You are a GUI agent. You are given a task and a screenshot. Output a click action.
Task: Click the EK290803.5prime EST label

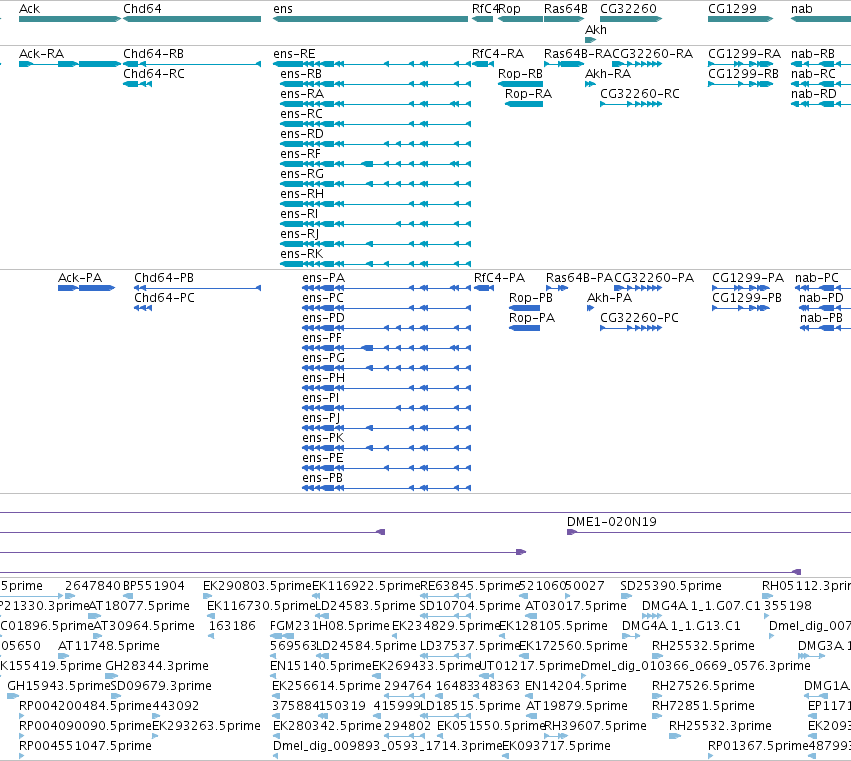(x=258, y=586)
